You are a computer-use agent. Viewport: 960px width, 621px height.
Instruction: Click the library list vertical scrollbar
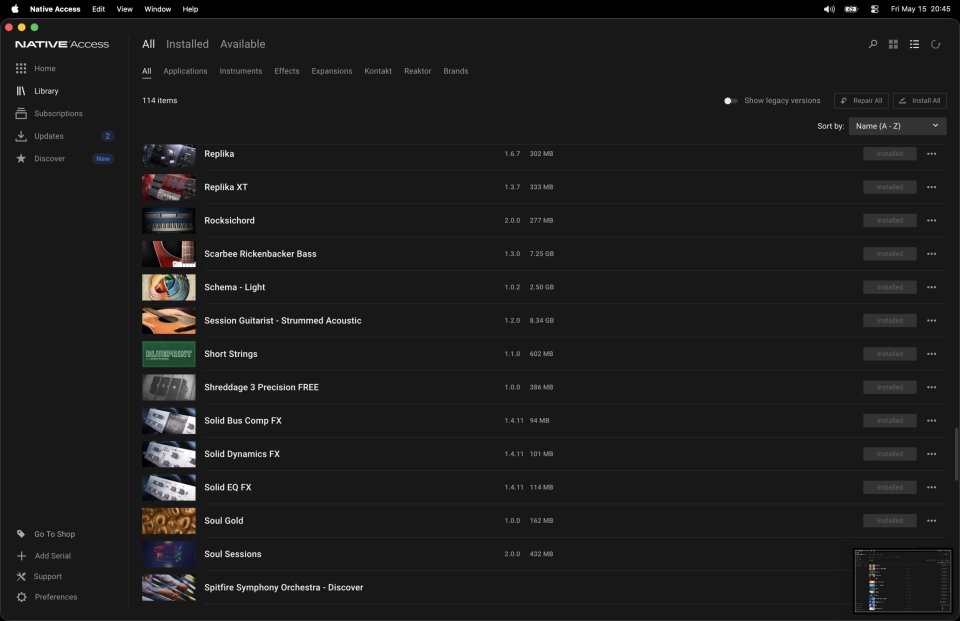(x=956, y=454)
